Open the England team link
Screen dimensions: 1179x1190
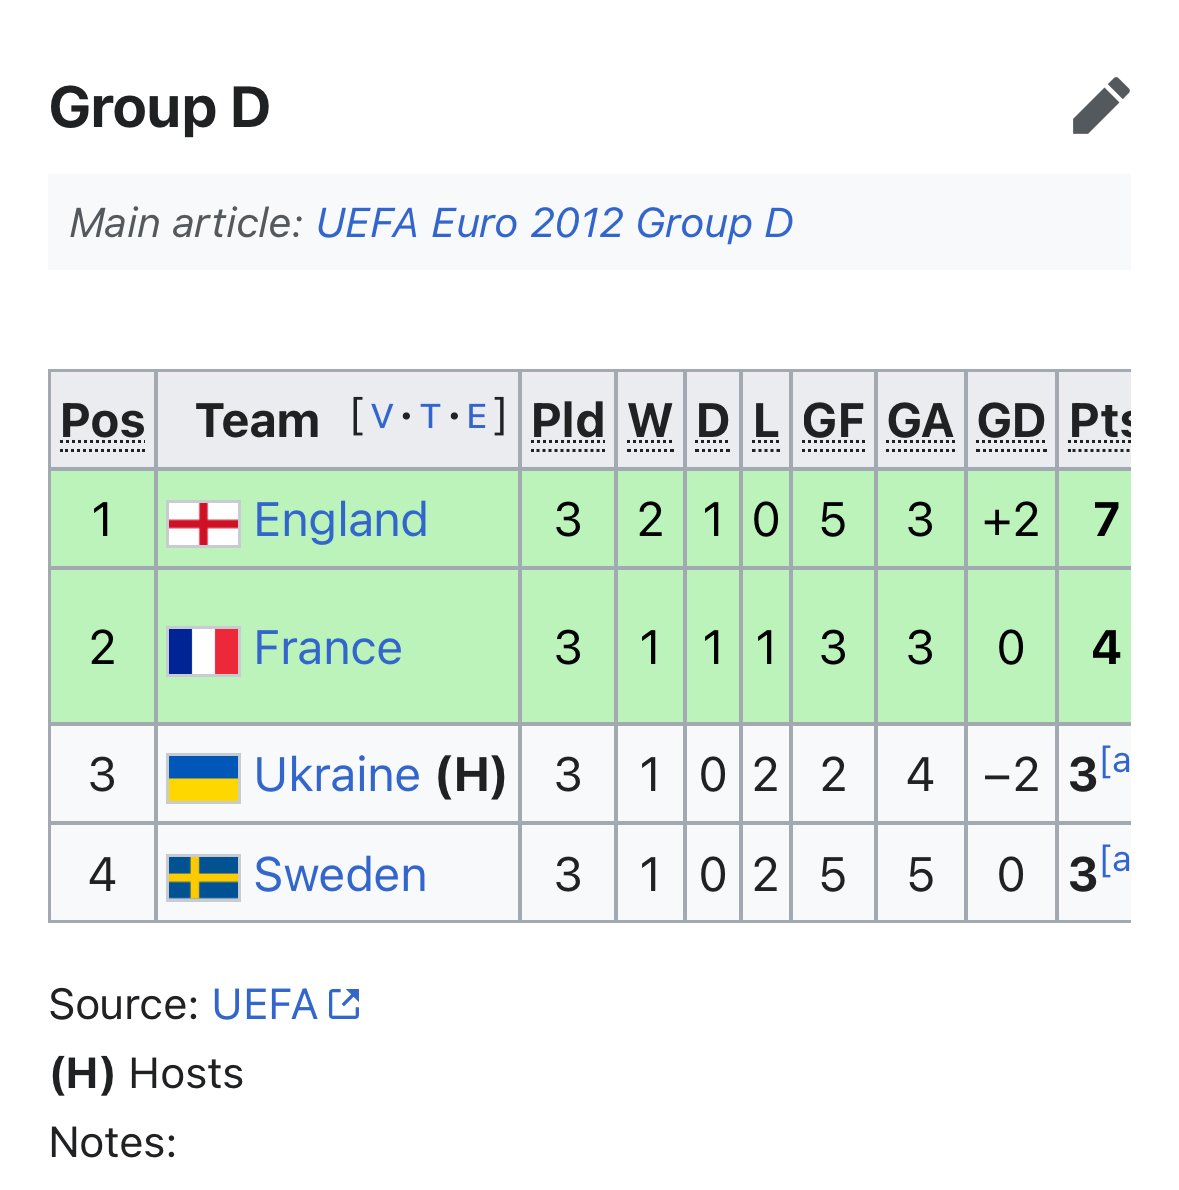pyautogui.click(x=340, y=520)
